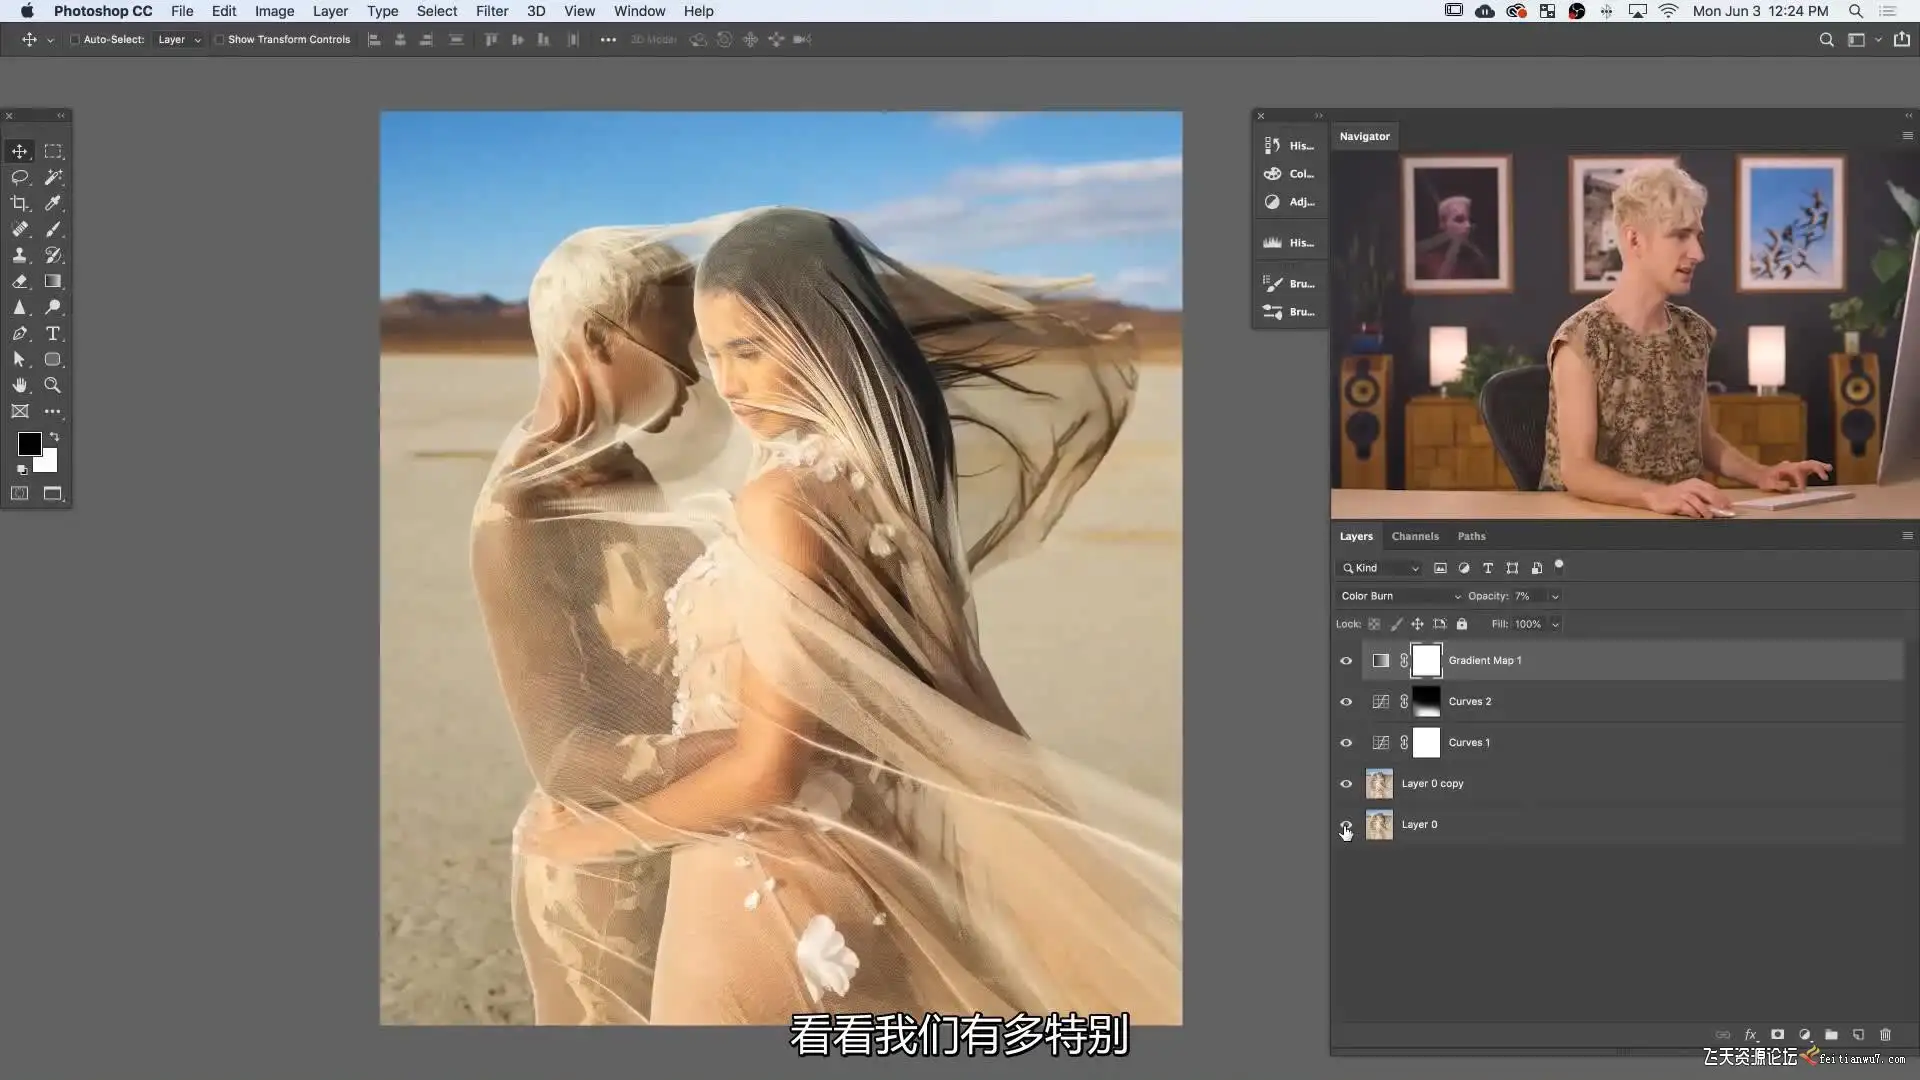Viewport: 1920px width, 1080px height.
Task: Open the Opacity slider dropdown arrow
Action: 1555,596
